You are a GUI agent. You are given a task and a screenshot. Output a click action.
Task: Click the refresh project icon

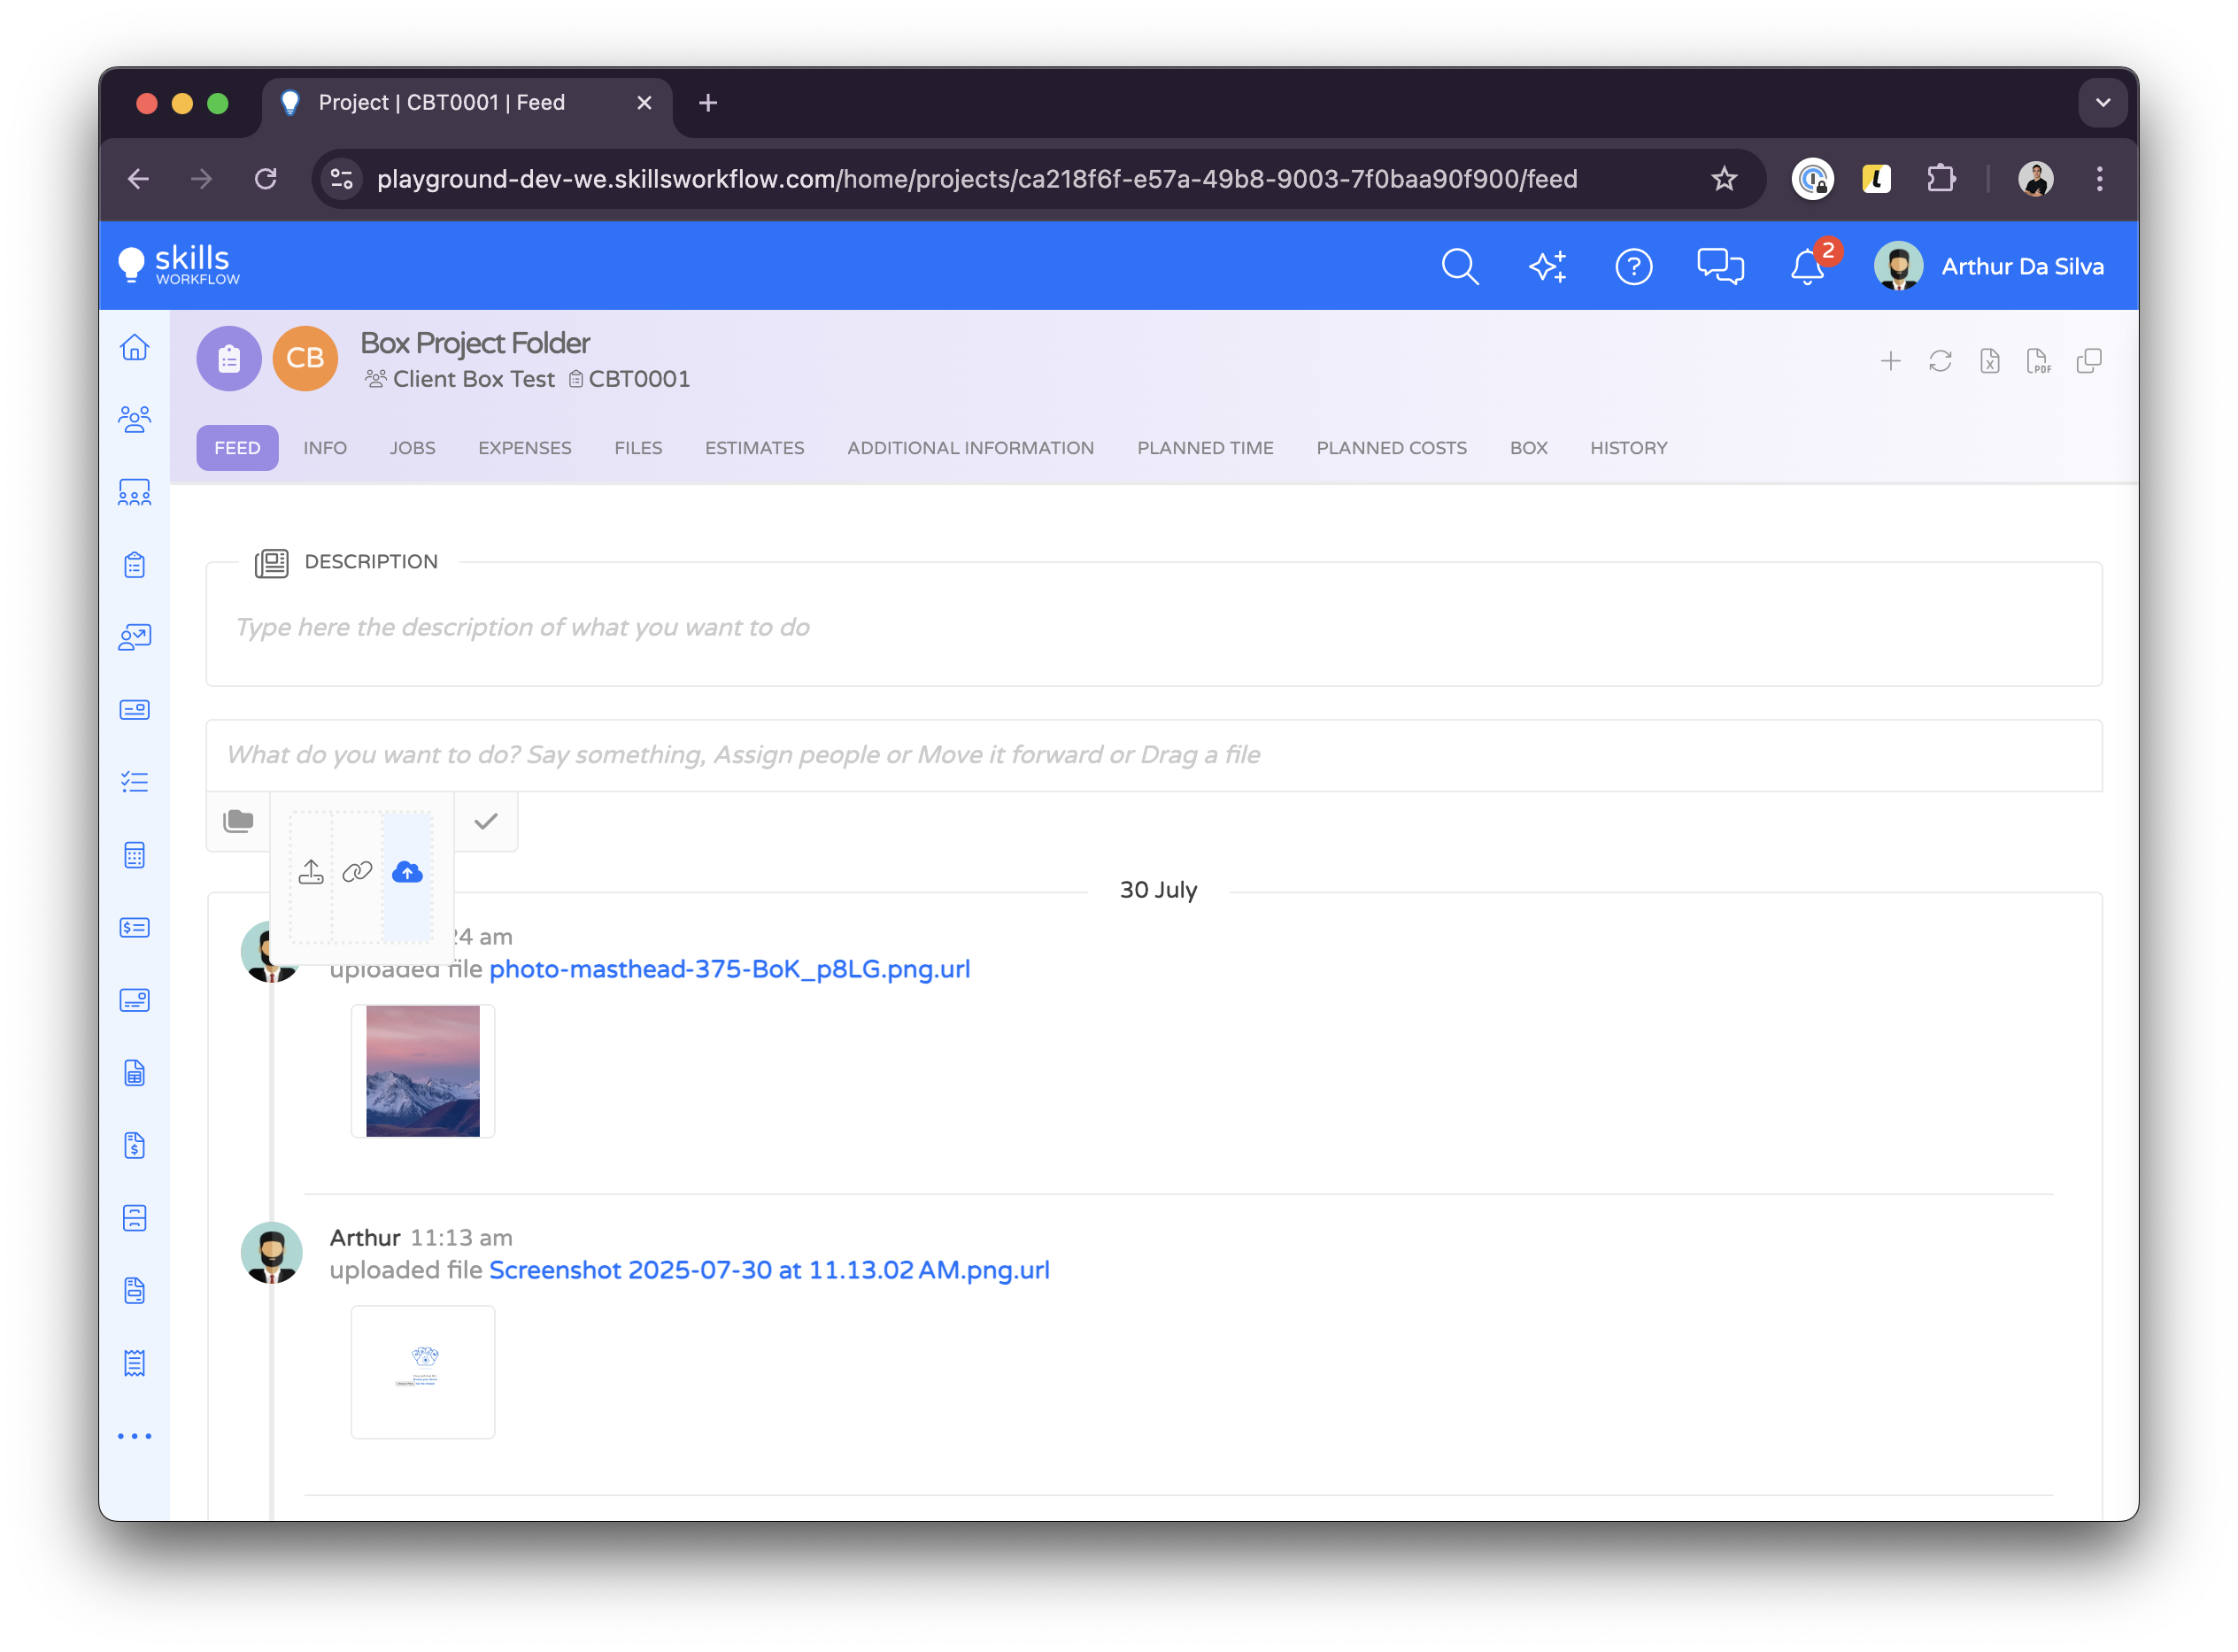tap(1940, 361)
